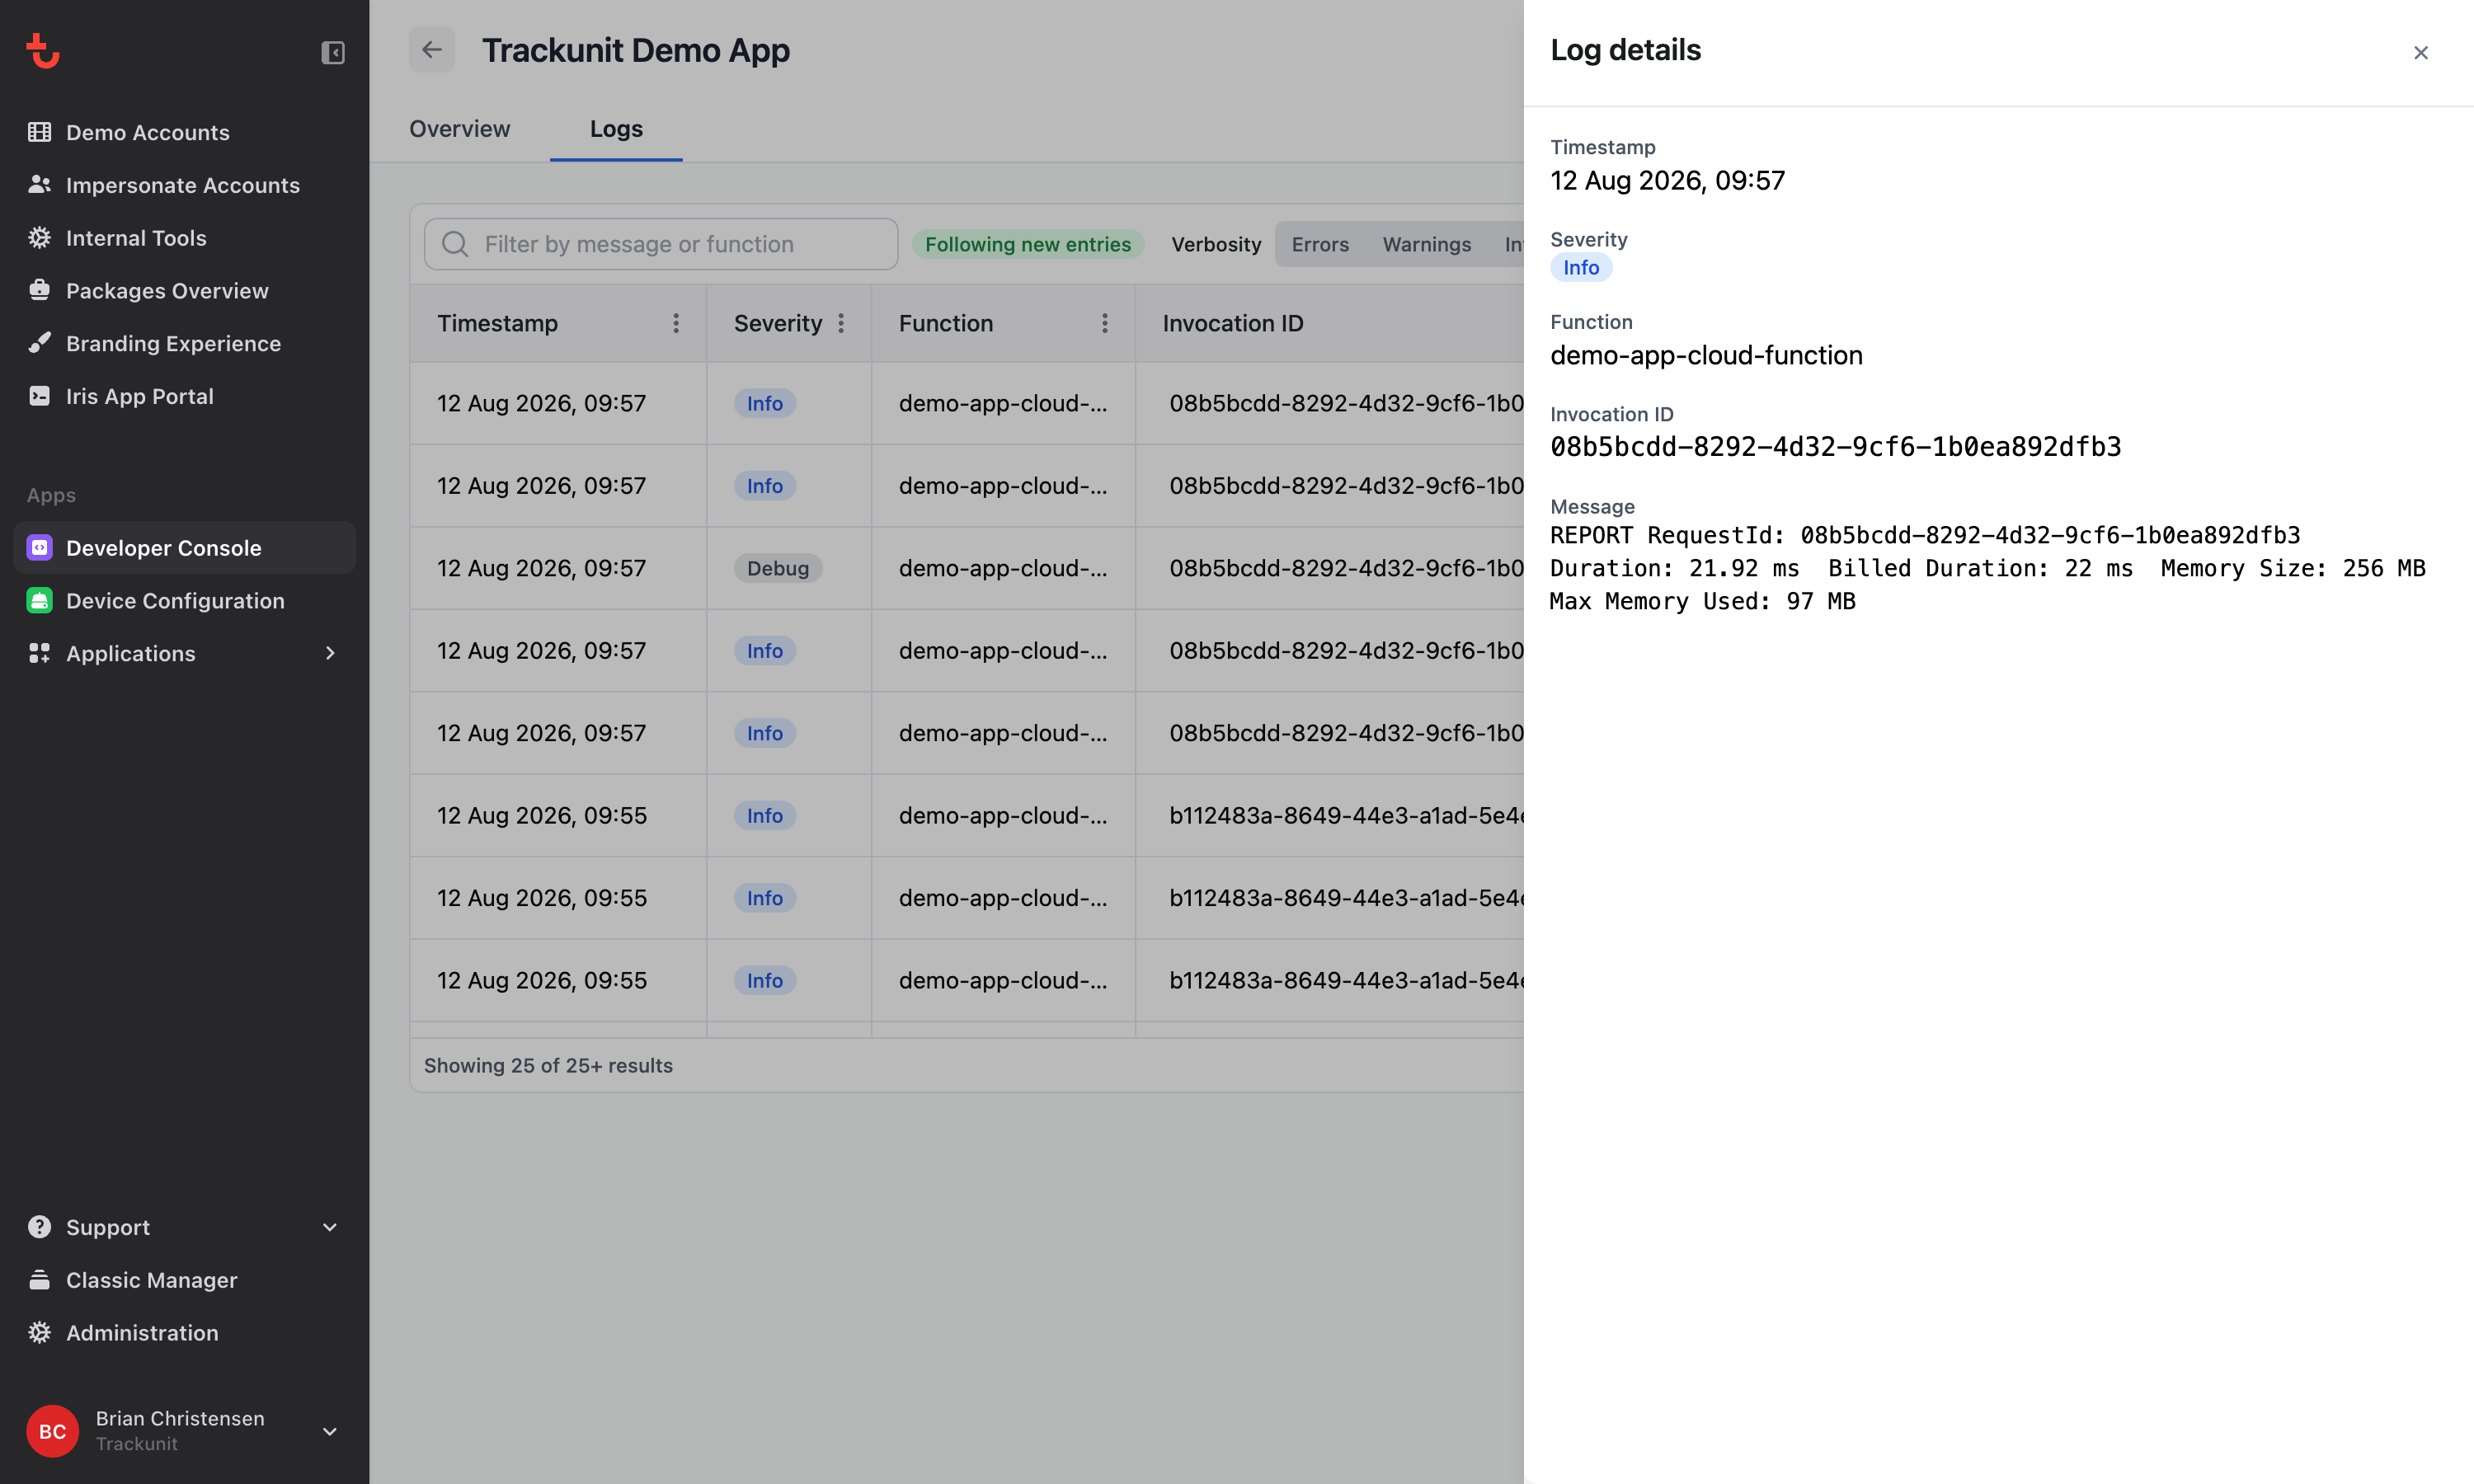
Task: Open Impersonate Accounts in sidebar
Action: tap(185, 185)
